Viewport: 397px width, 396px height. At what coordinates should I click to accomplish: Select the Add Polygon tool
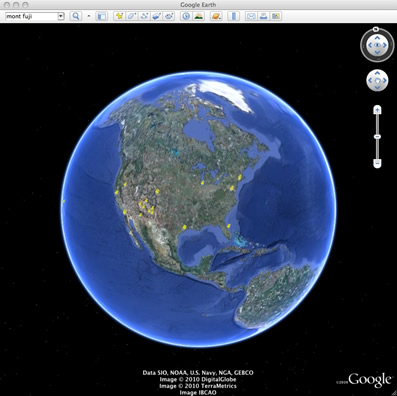coord(132,16)
